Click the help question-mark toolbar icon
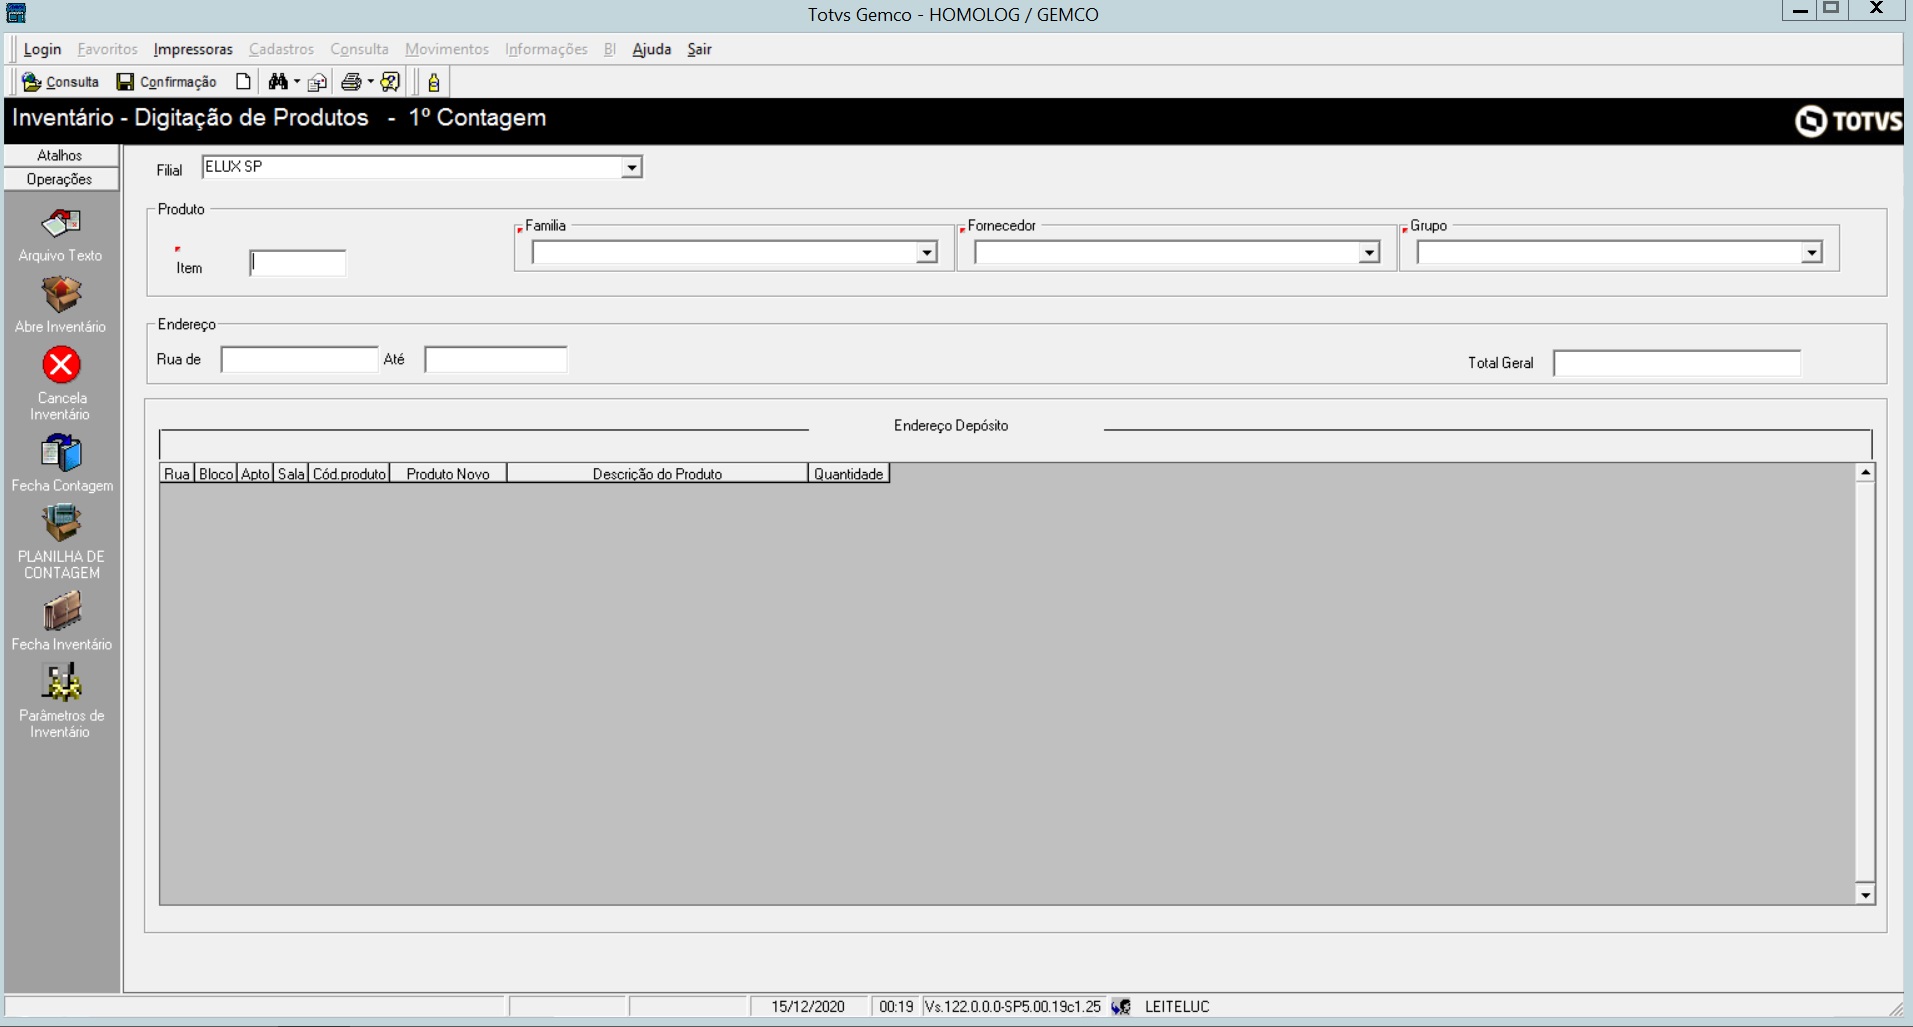The image size is (1913, 1027). point(391,82)
